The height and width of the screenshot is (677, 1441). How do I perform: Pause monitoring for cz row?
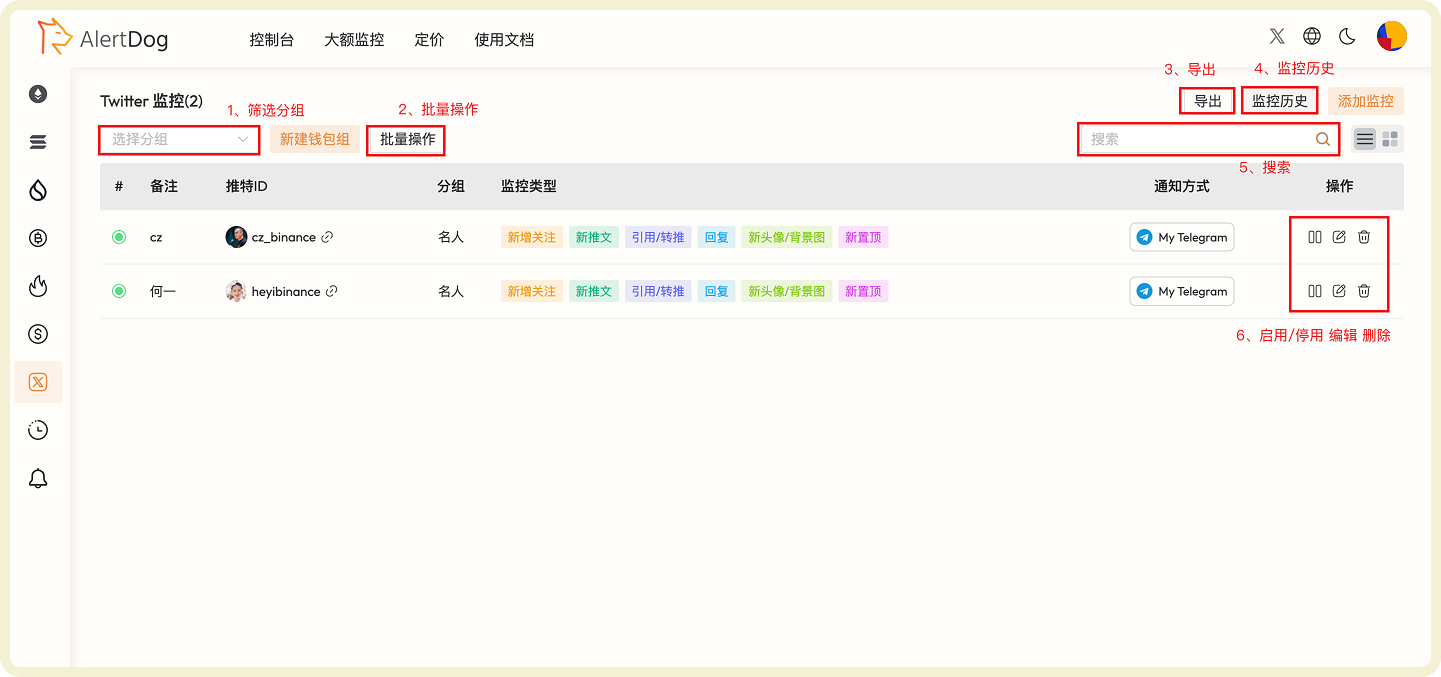pos(1315,237)
